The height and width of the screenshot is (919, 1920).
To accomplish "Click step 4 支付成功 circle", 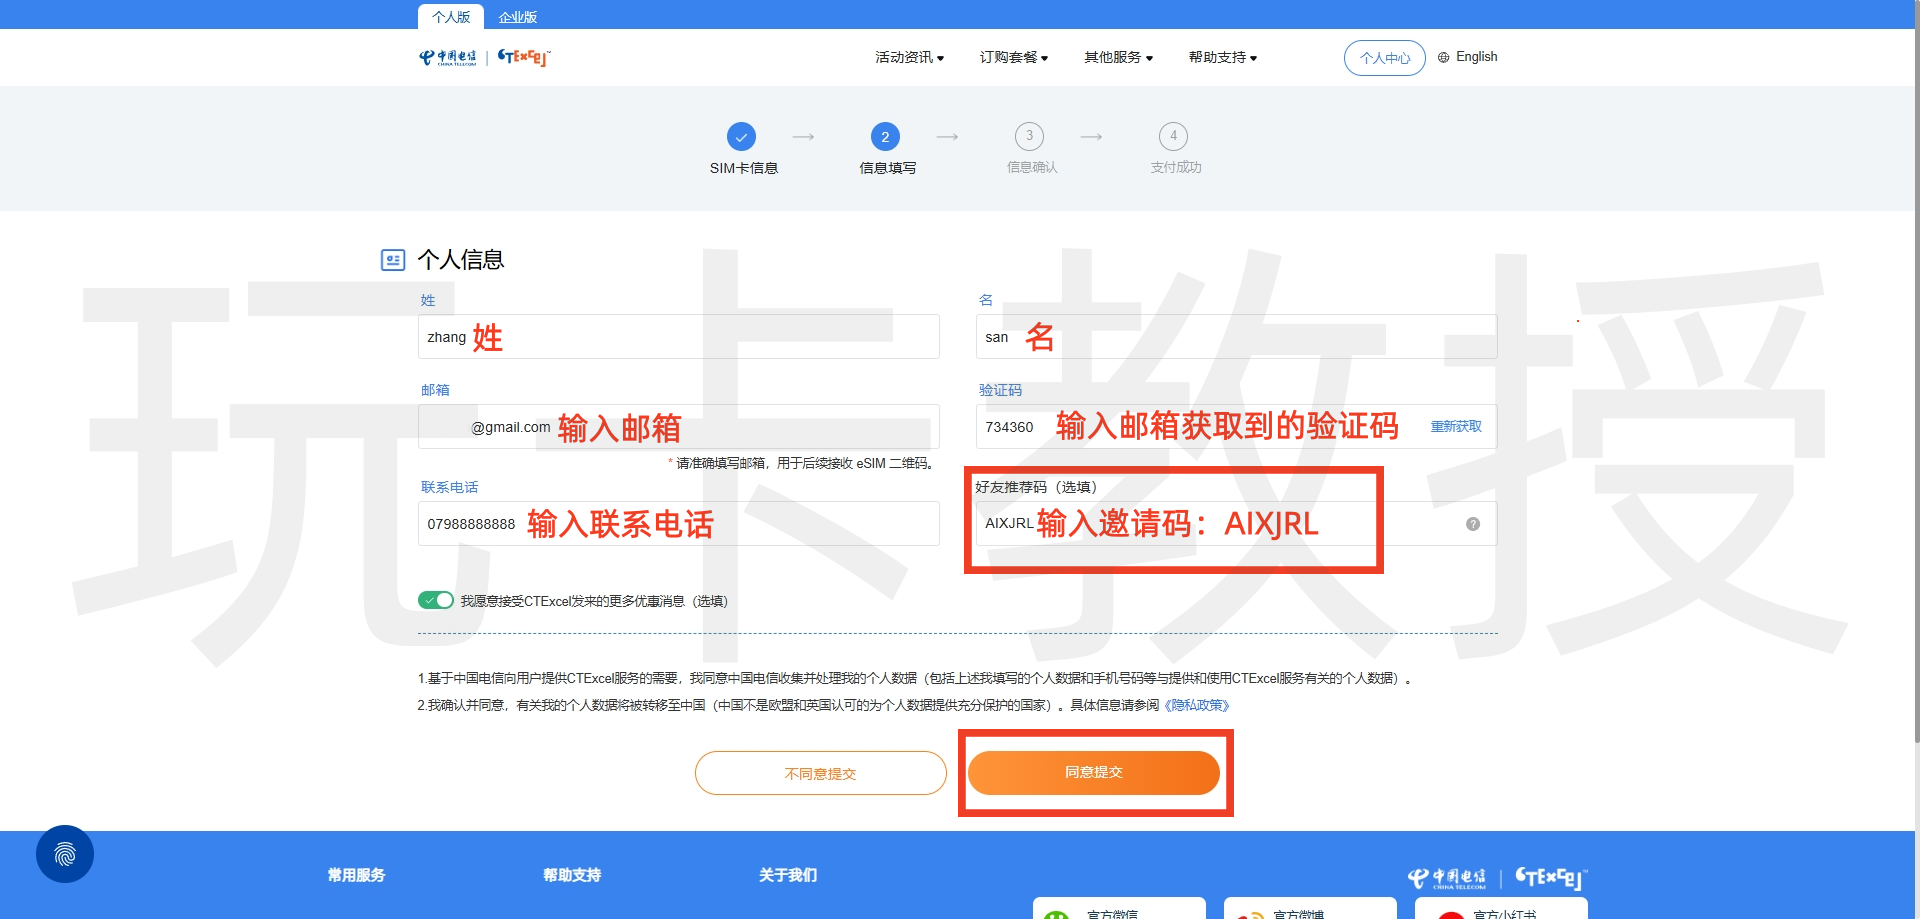I will [1173, 136].
